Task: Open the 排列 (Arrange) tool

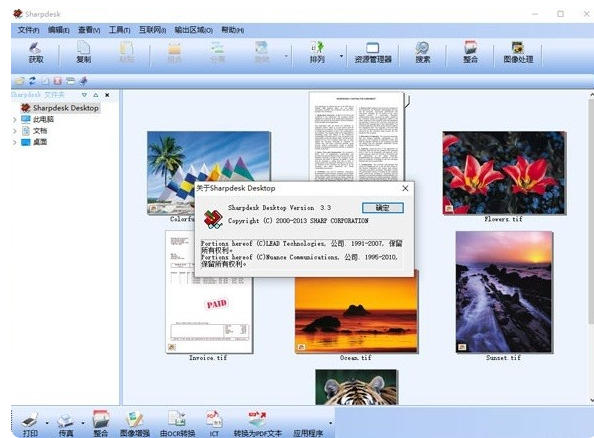Action: point(317,53)
